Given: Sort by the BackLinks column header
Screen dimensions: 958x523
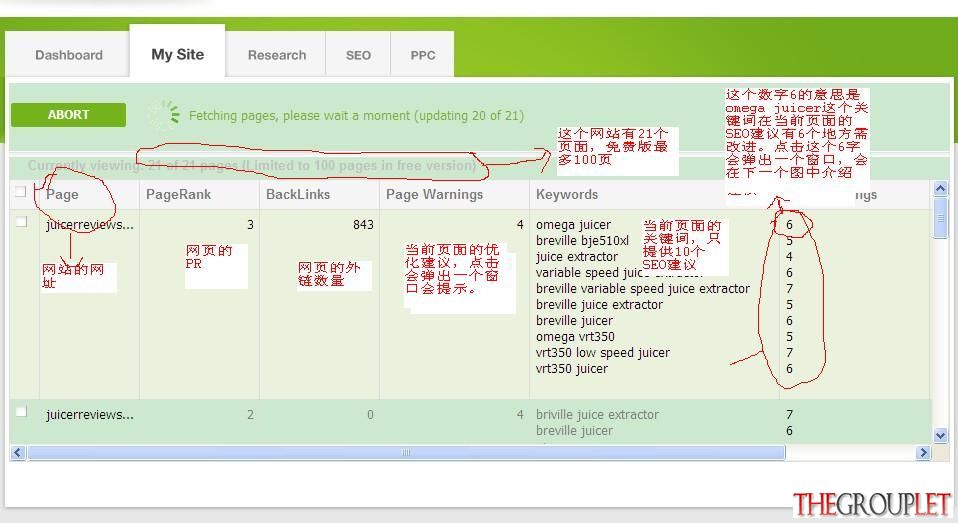Looking at the screenshot, I should pos(298,194).
